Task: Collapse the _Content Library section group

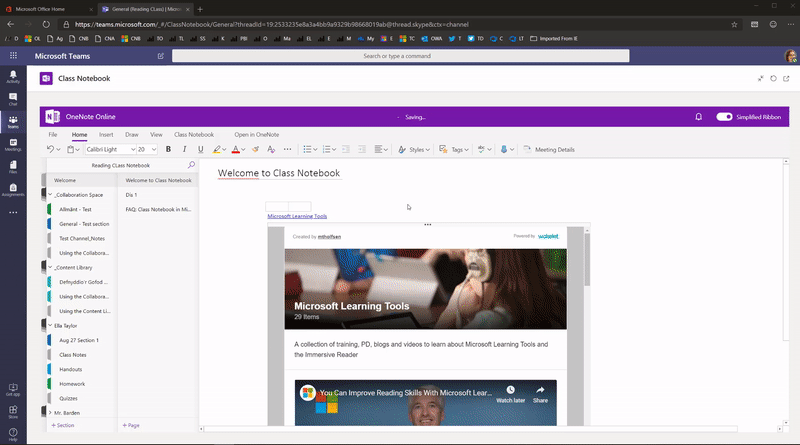Action: [x=50, y=267]
